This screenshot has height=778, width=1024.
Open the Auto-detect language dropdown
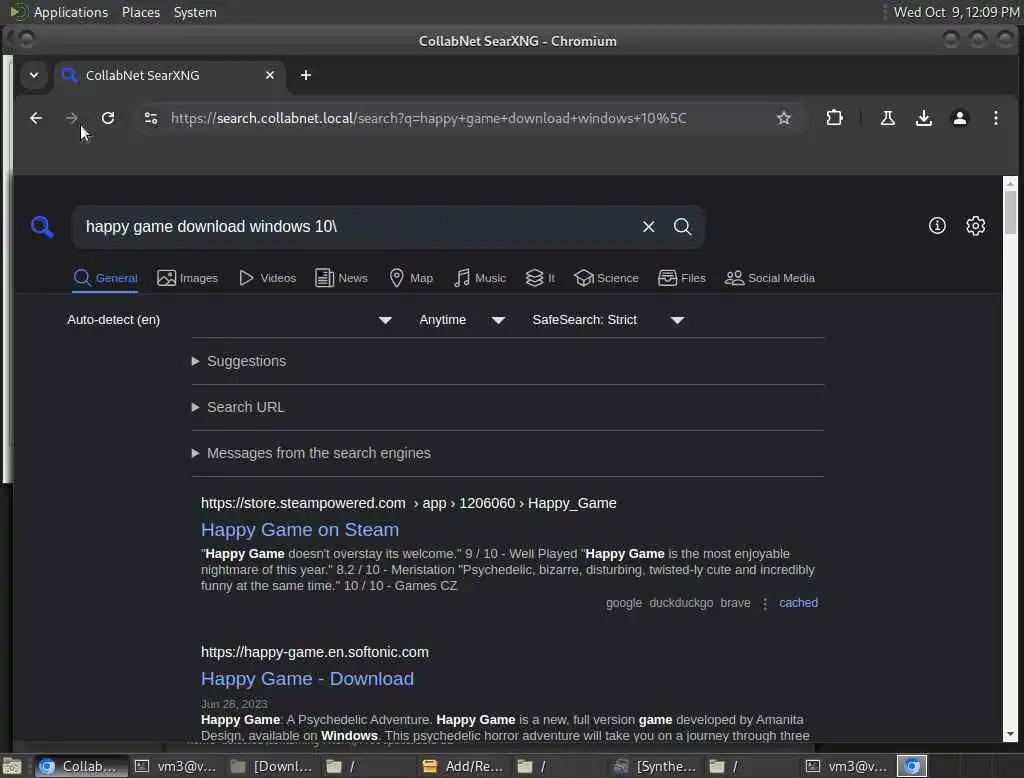(x=229, y=320)
